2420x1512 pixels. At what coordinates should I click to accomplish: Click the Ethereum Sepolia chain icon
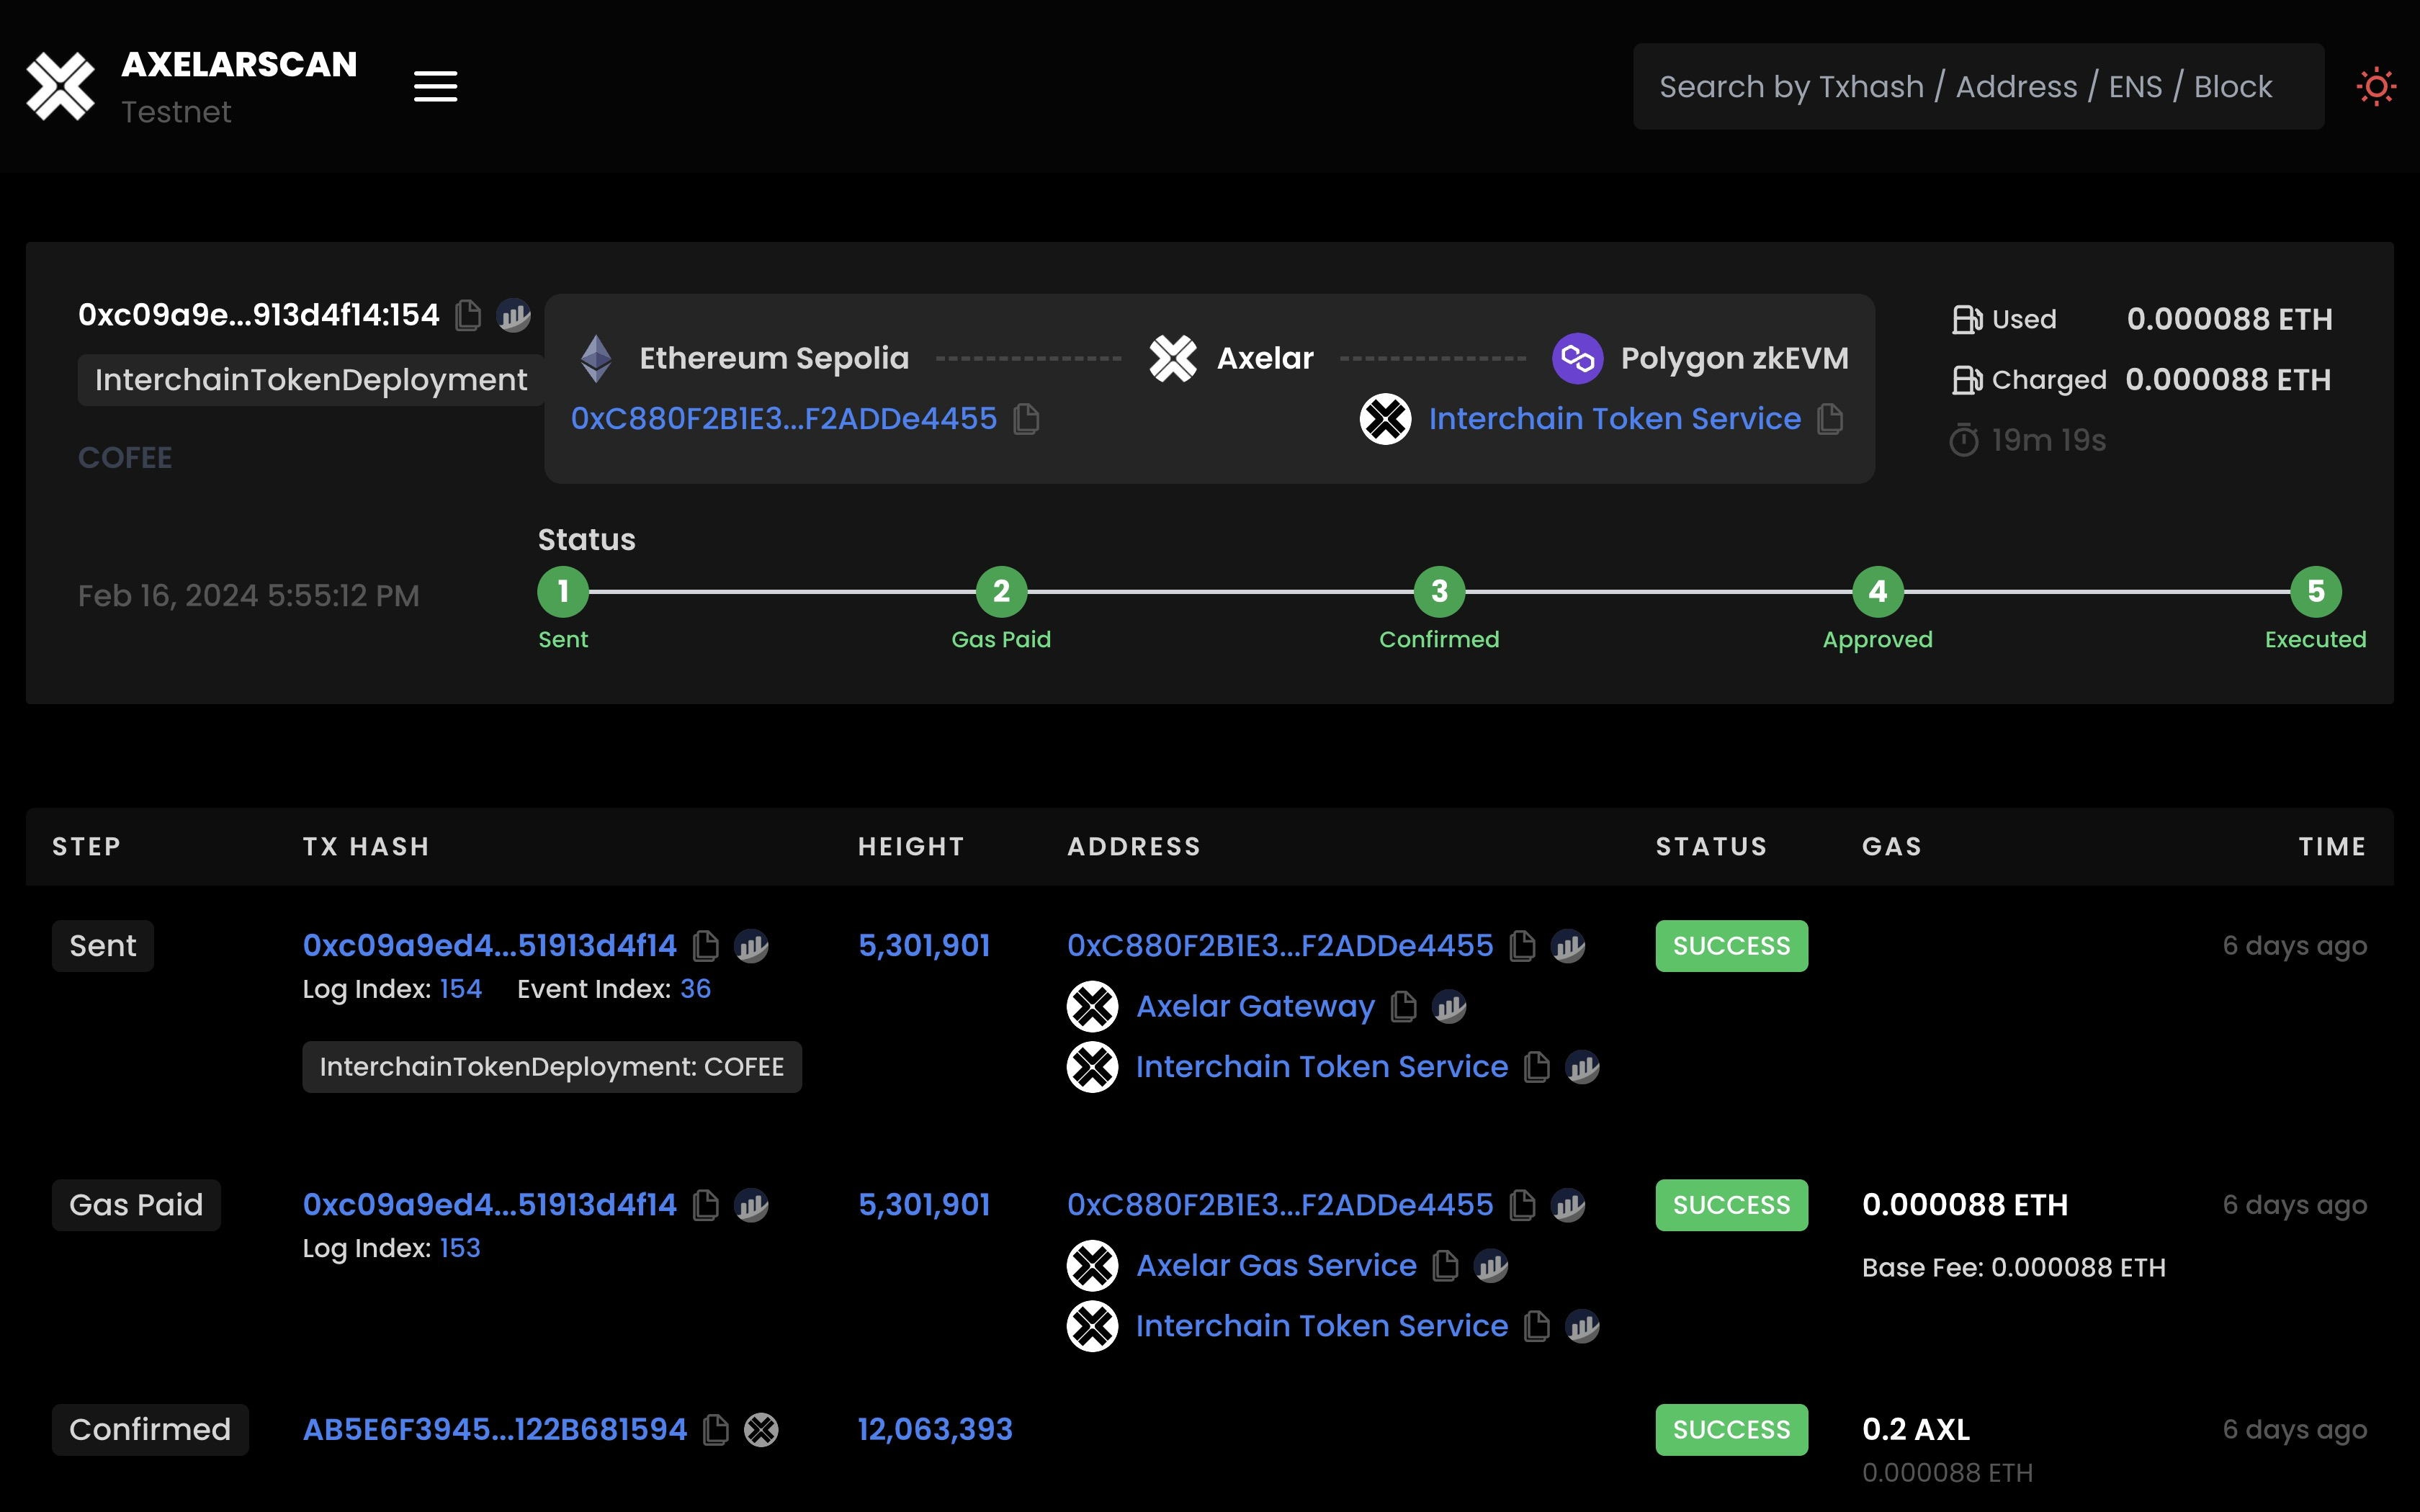coord(597,358)
